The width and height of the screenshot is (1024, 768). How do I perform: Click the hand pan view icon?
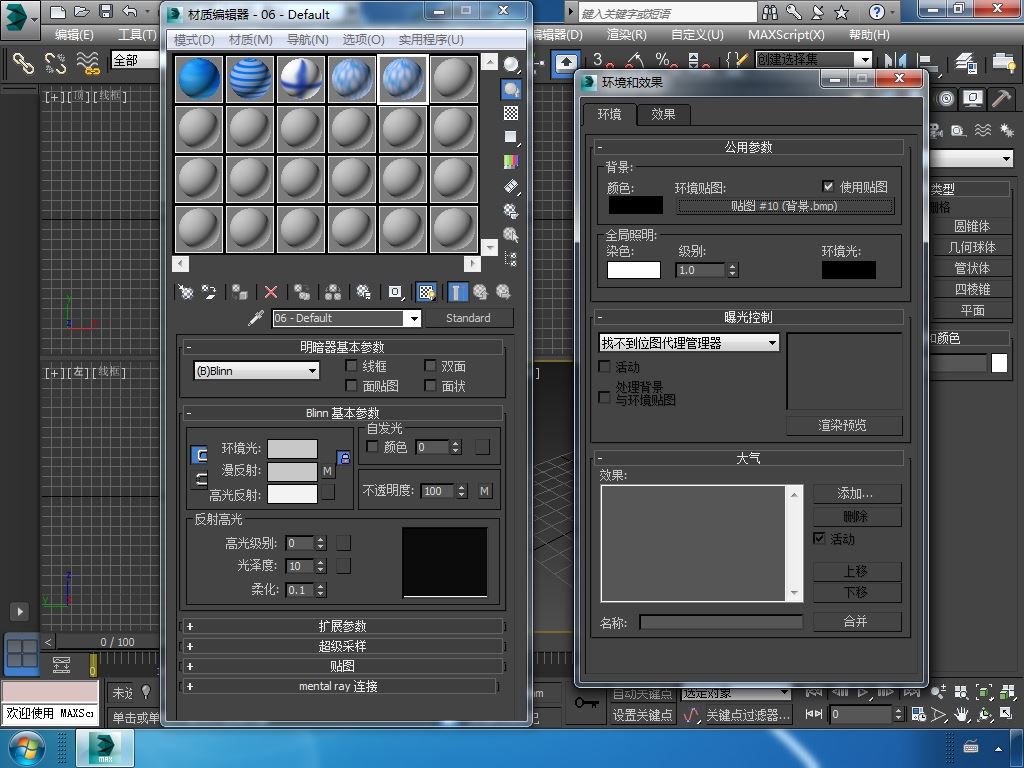click(x=961, y=714)
